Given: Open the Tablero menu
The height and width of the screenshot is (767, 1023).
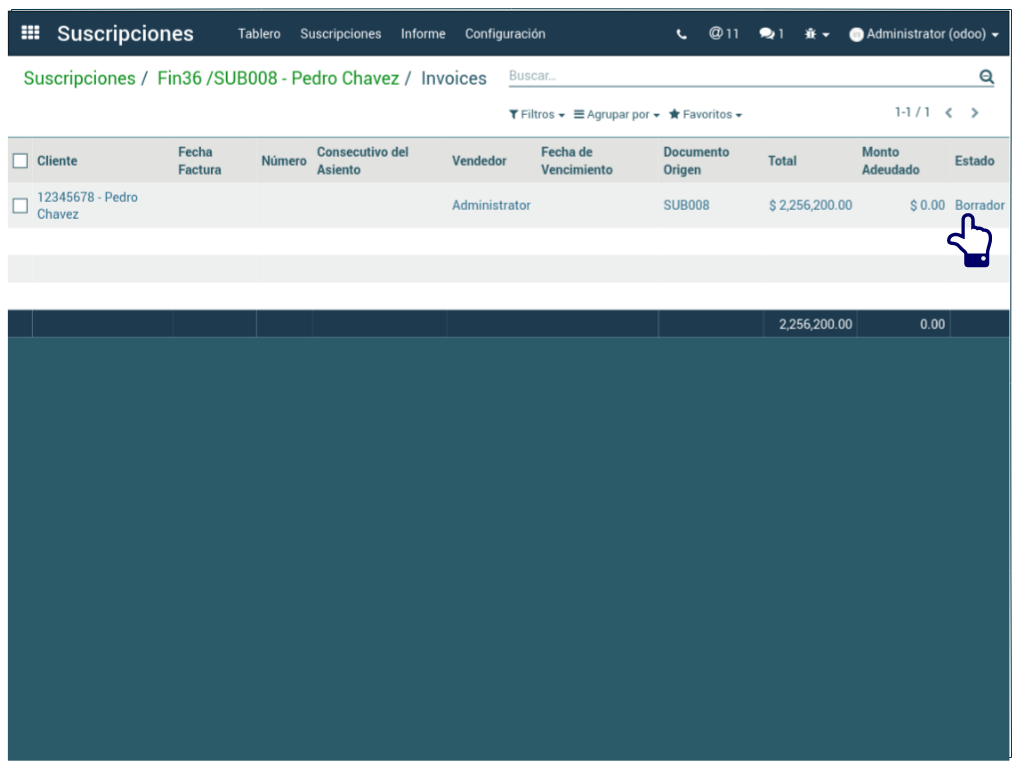Looking at the screenshot, I should (x=259, y=34).
